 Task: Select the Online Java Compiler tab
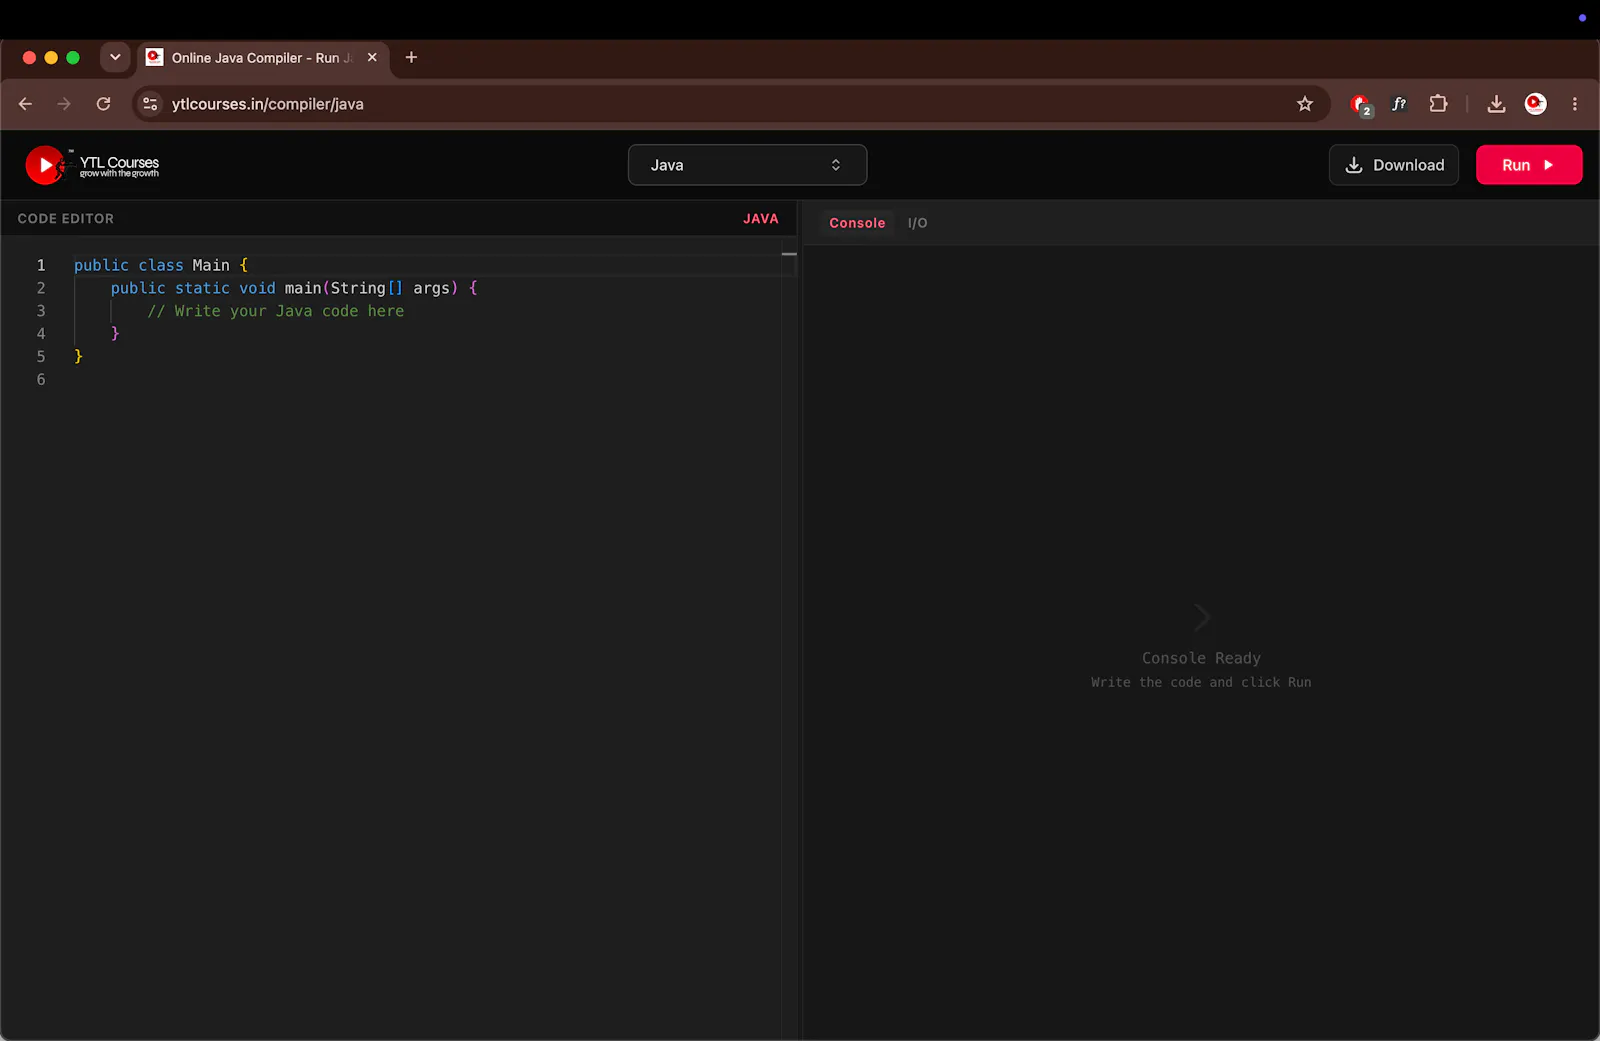pos(264,57)
